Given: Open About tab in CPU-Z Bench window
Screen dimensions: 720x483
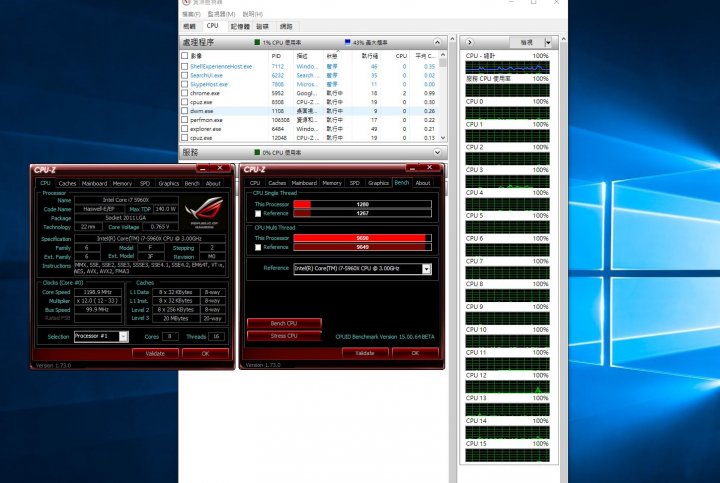Looking at the screenshot, I should click(x=423, y=183).
